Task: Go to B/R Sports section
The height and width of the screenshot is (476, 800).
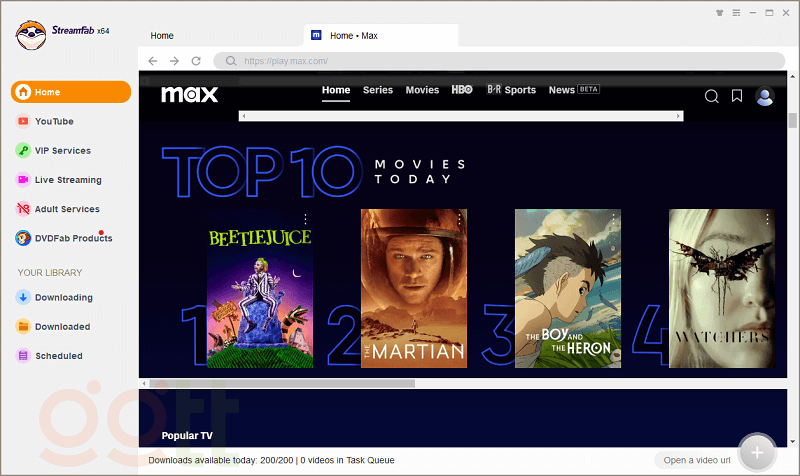Action: 511,90
